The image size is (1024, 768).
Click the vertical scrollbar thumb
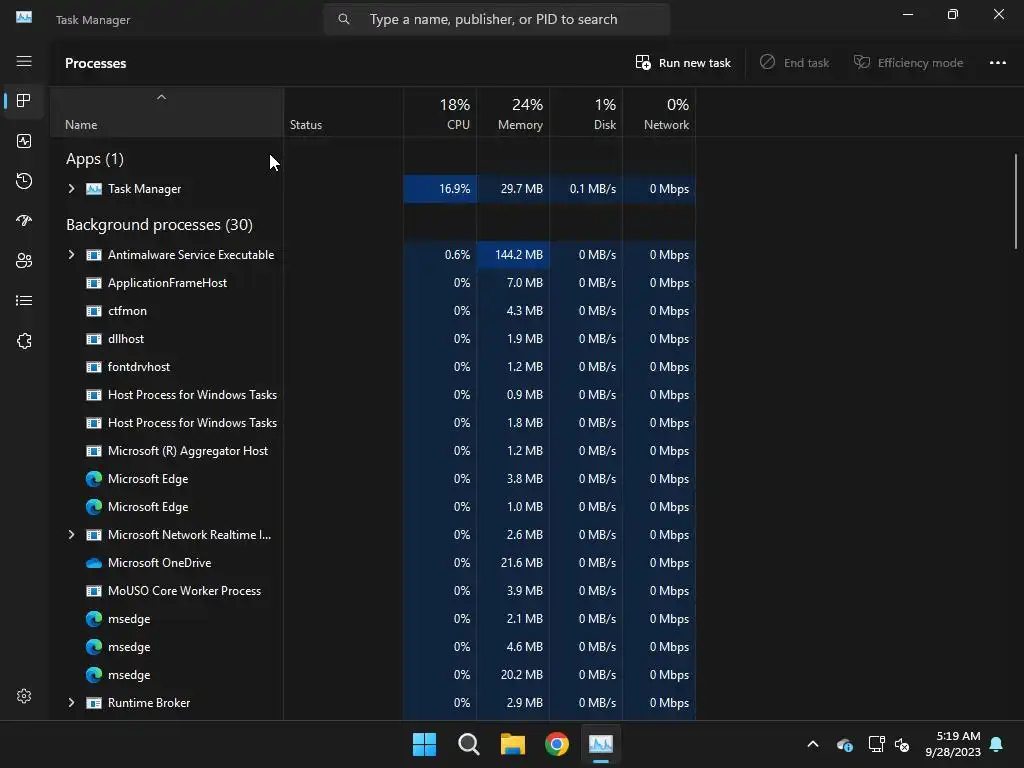1016,201
